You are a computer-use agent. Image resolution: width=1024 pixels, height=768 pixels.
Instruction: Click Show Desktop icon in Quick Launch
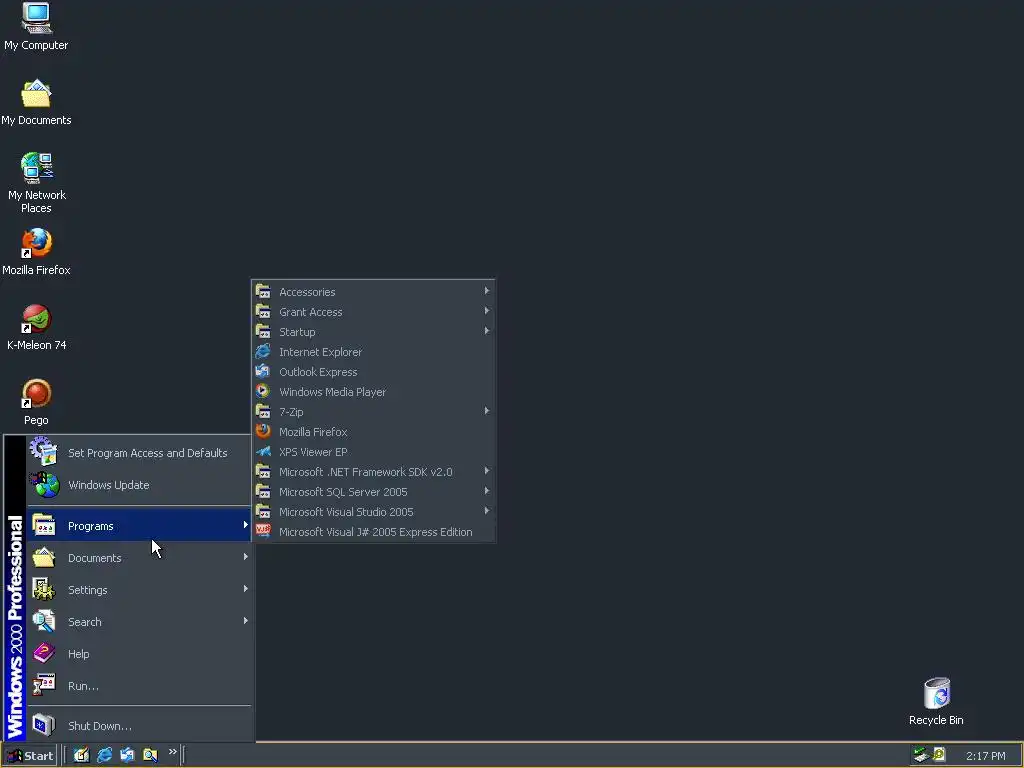click(81, 755)
